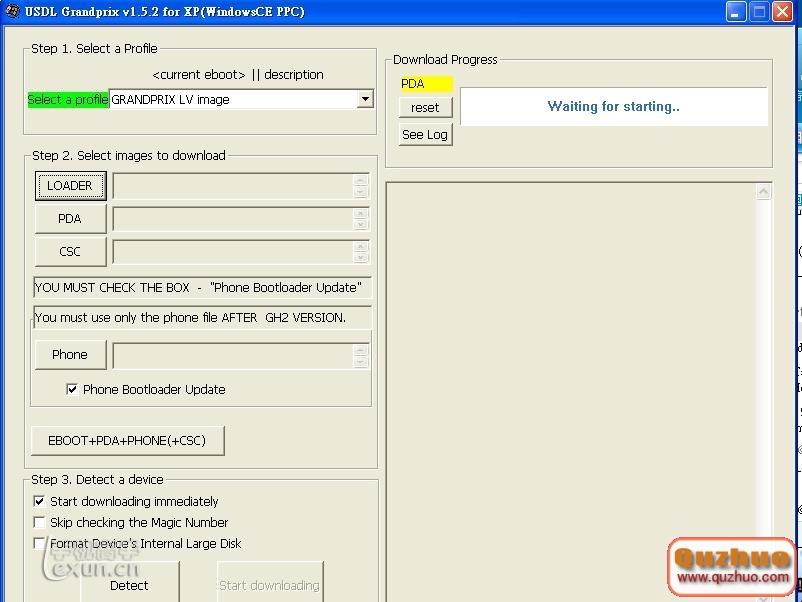
Task: Toggle Phone Bootloader Update checkbox
Action: point(72,389)
